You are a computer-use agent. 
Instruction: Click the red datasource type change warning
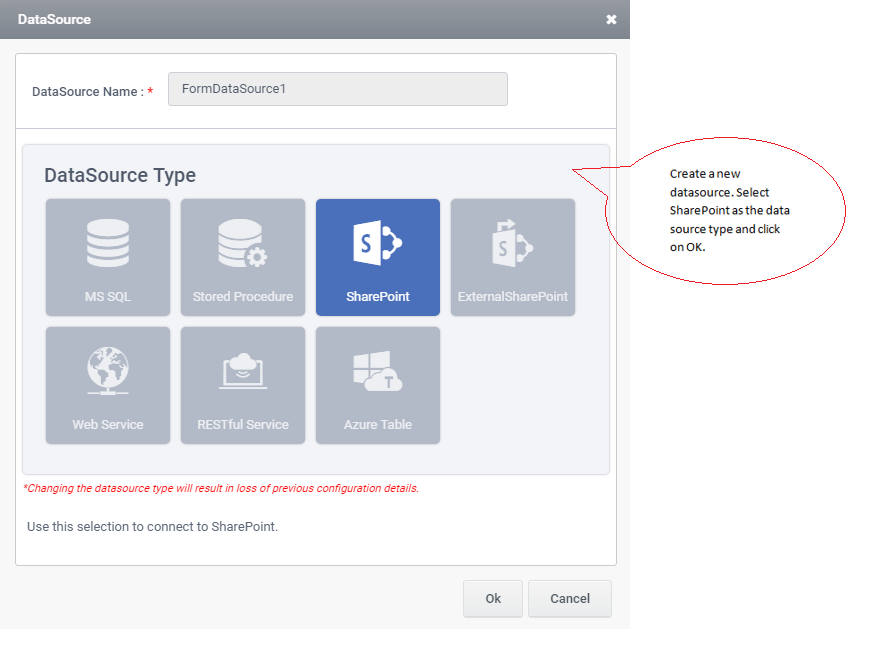pyautogui.click(x=221, y=488)
